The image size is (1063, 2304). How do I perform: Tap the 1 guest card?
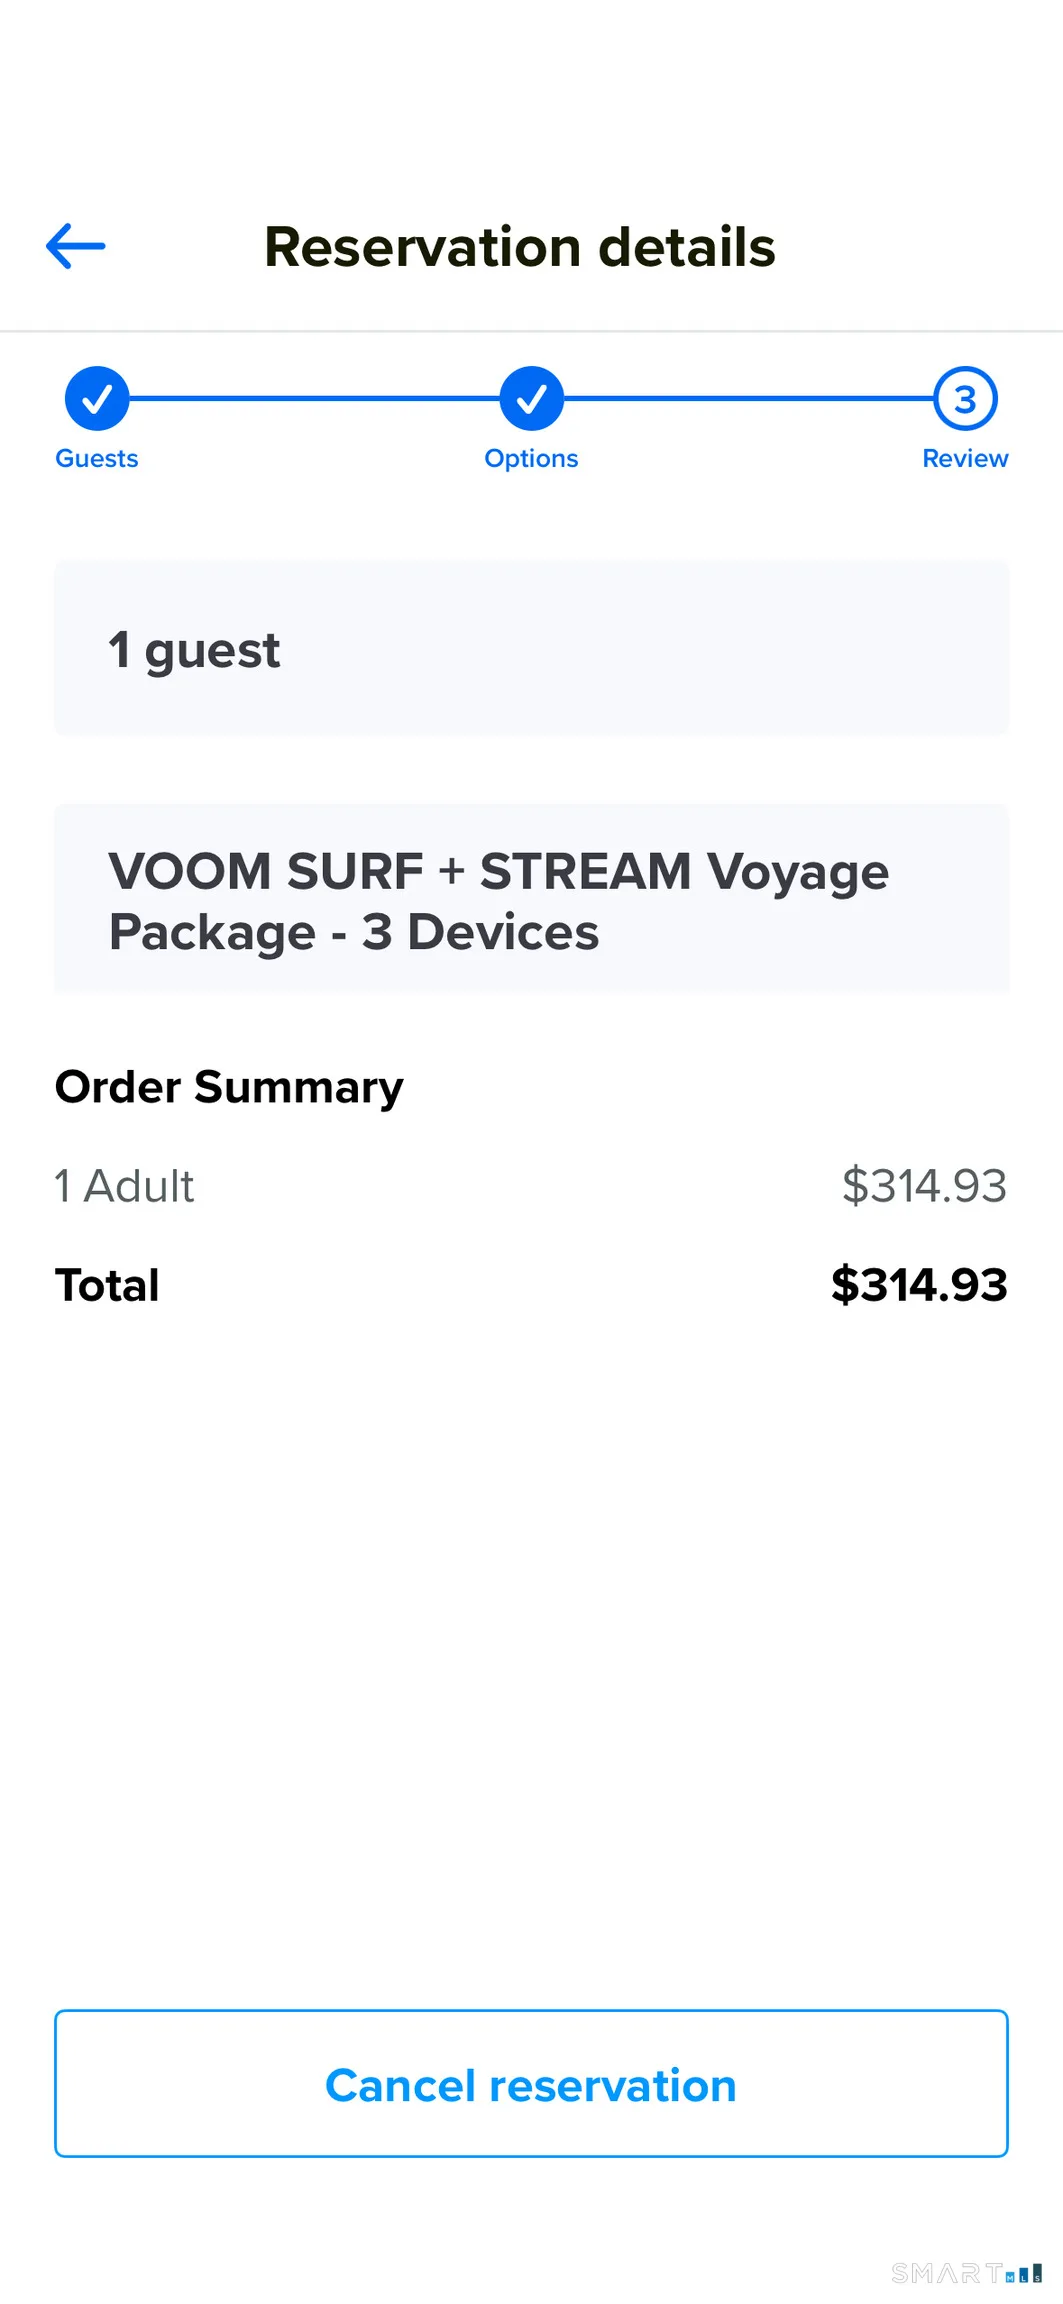pyautogui.click(x=531, y=648)
